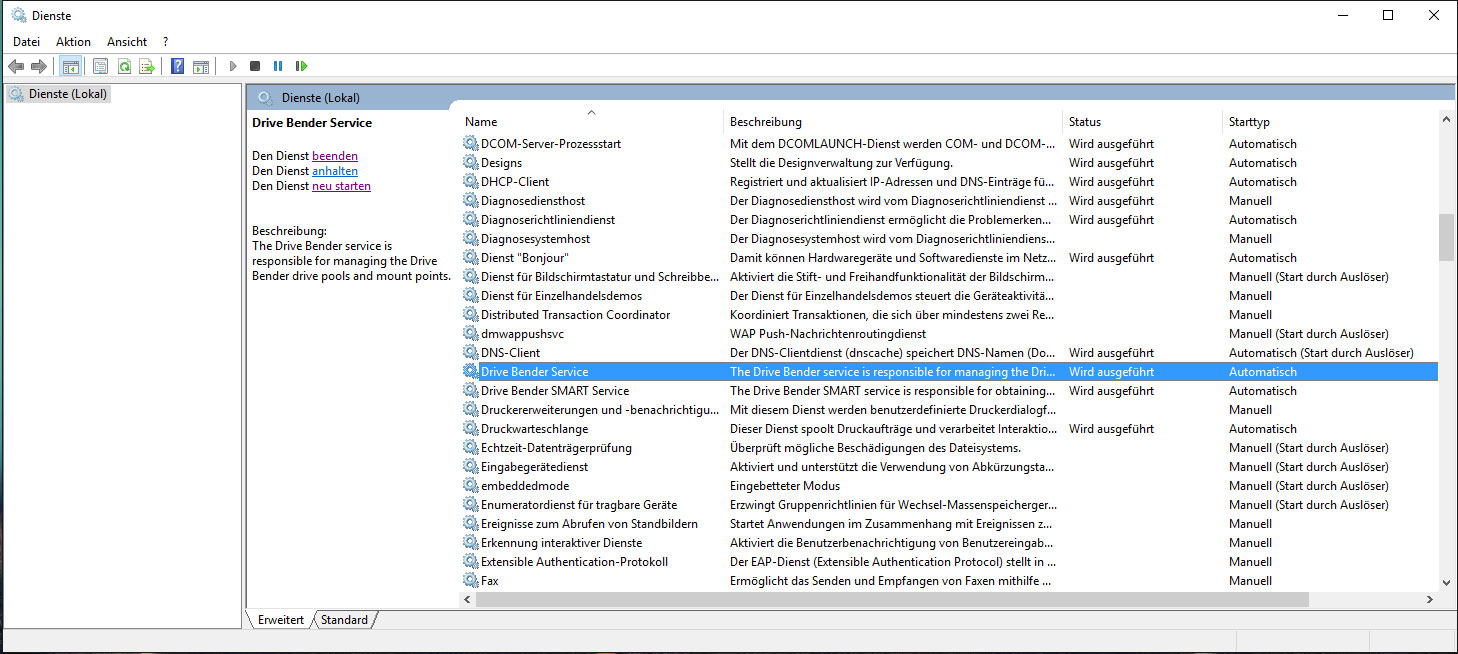The width and height of the screenshot is (1458, 654).
Task: Click gear icon of Druckwarteschlange row
Action: pyautogui.click(x=471, y=428)
